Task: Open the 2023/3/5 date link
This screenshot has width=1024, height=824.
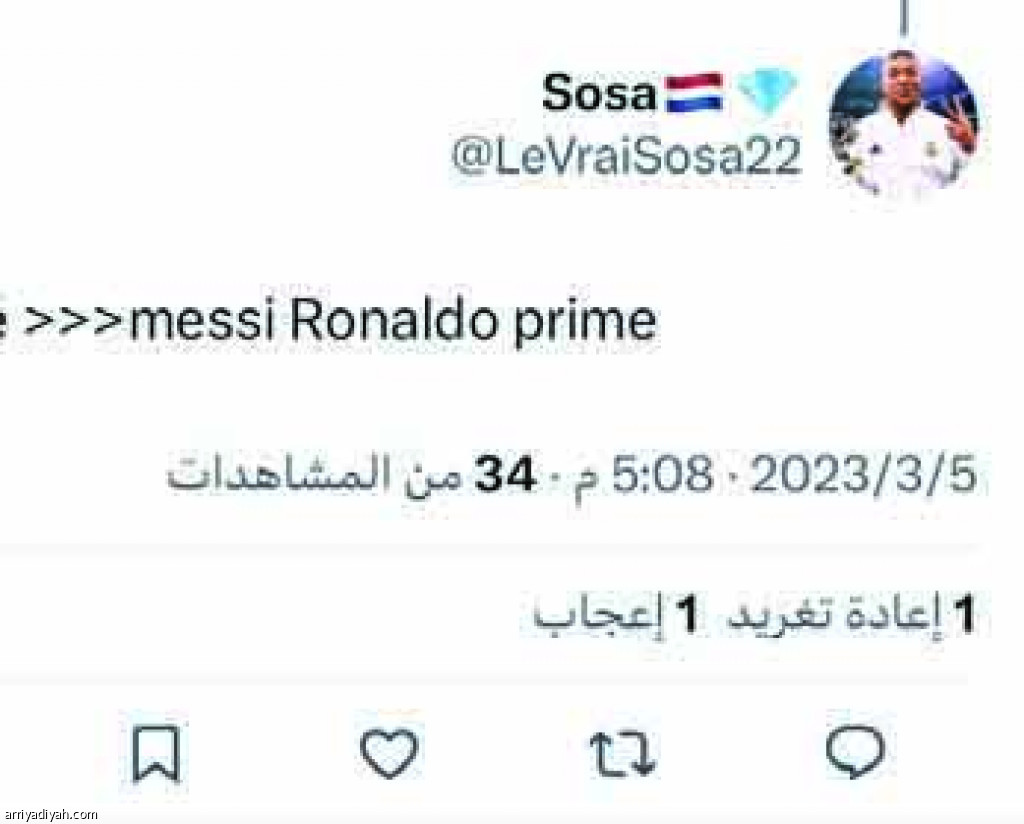Action: [863, 474]
